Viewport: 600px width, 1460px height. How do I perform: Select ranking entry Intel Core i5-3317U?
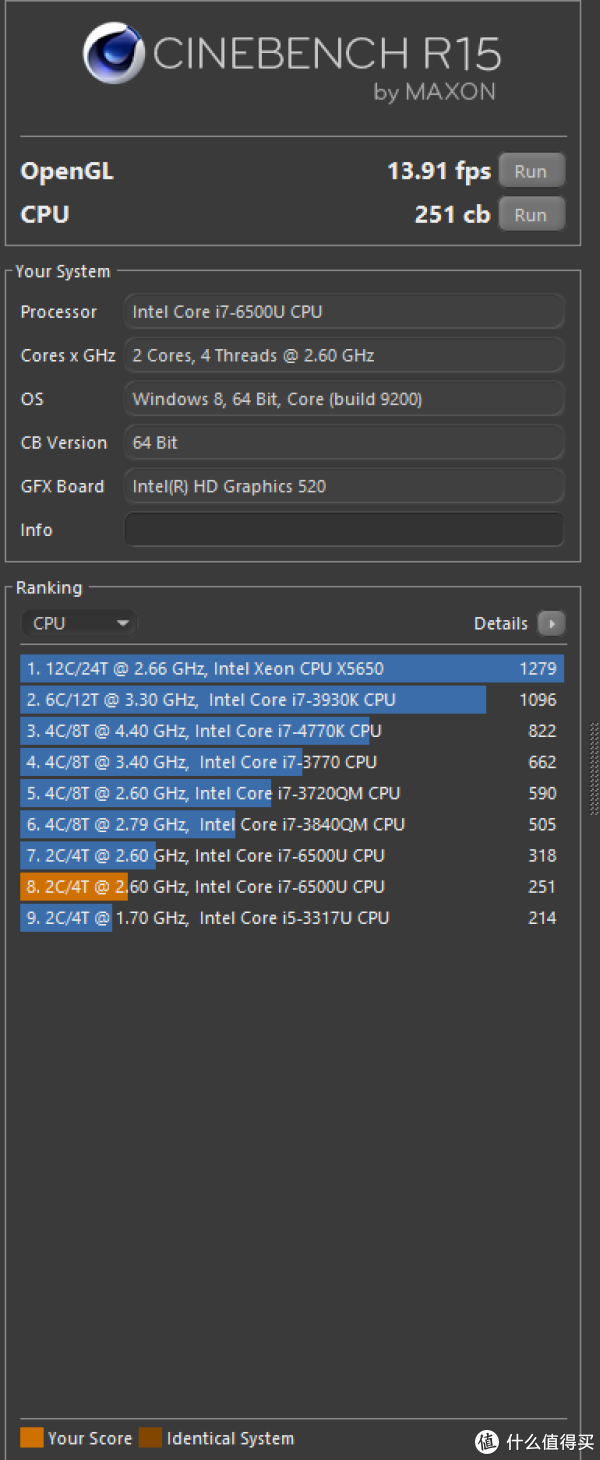point(292,917)
